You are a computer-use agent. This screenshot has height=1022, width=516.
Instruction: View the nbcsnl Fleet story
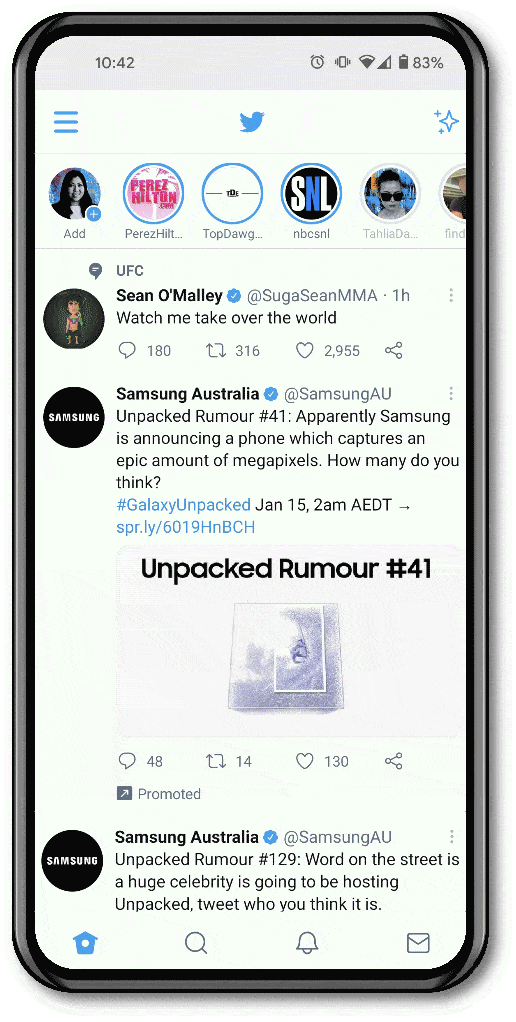coord(311,194)
